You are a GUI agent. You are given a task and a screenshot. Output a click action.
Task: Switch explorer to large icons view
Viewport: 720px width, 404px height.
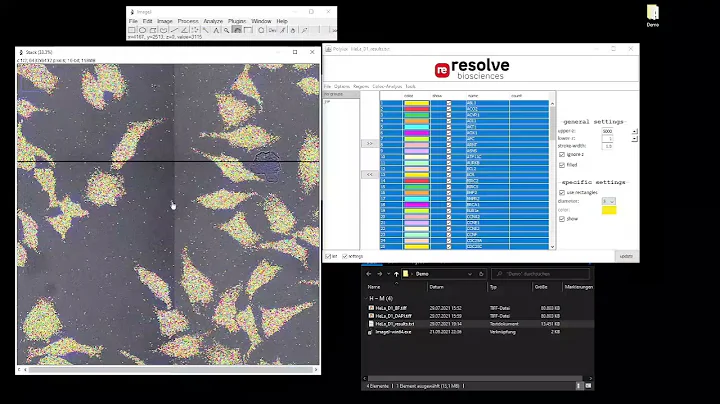(x=588, y=386)
